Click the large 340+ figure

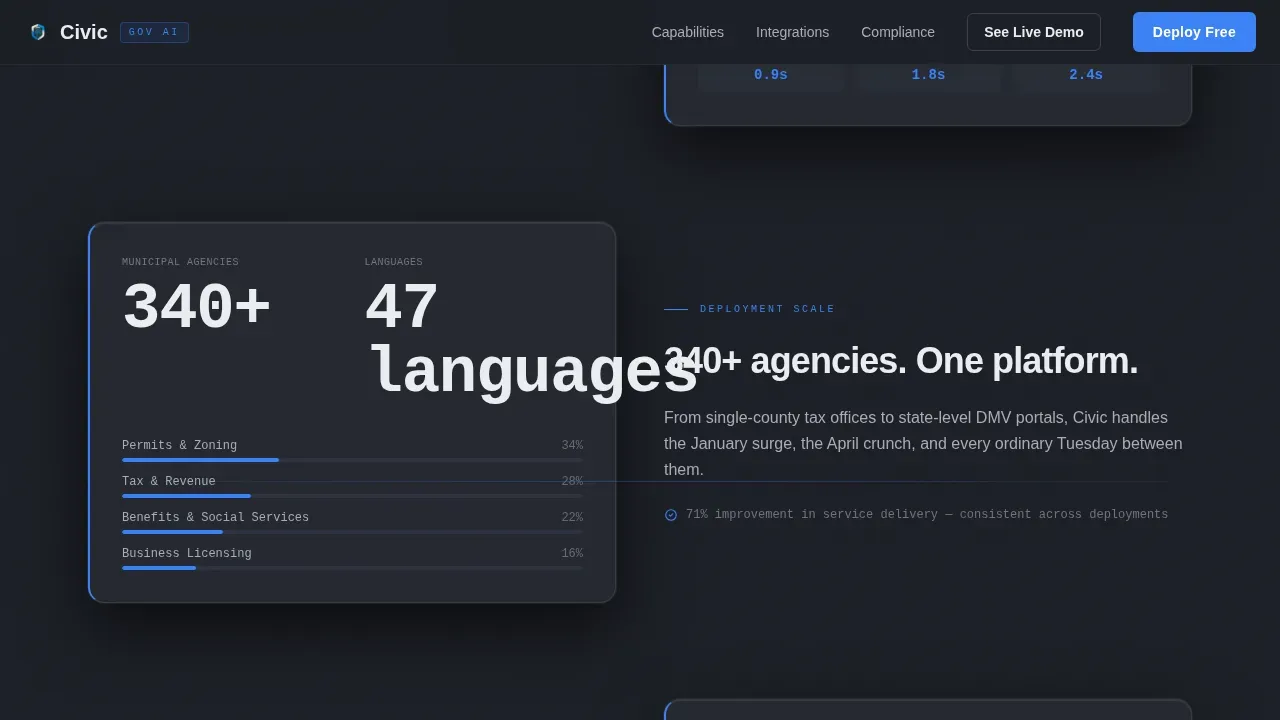pyautogui.click(x=196, y=308)
